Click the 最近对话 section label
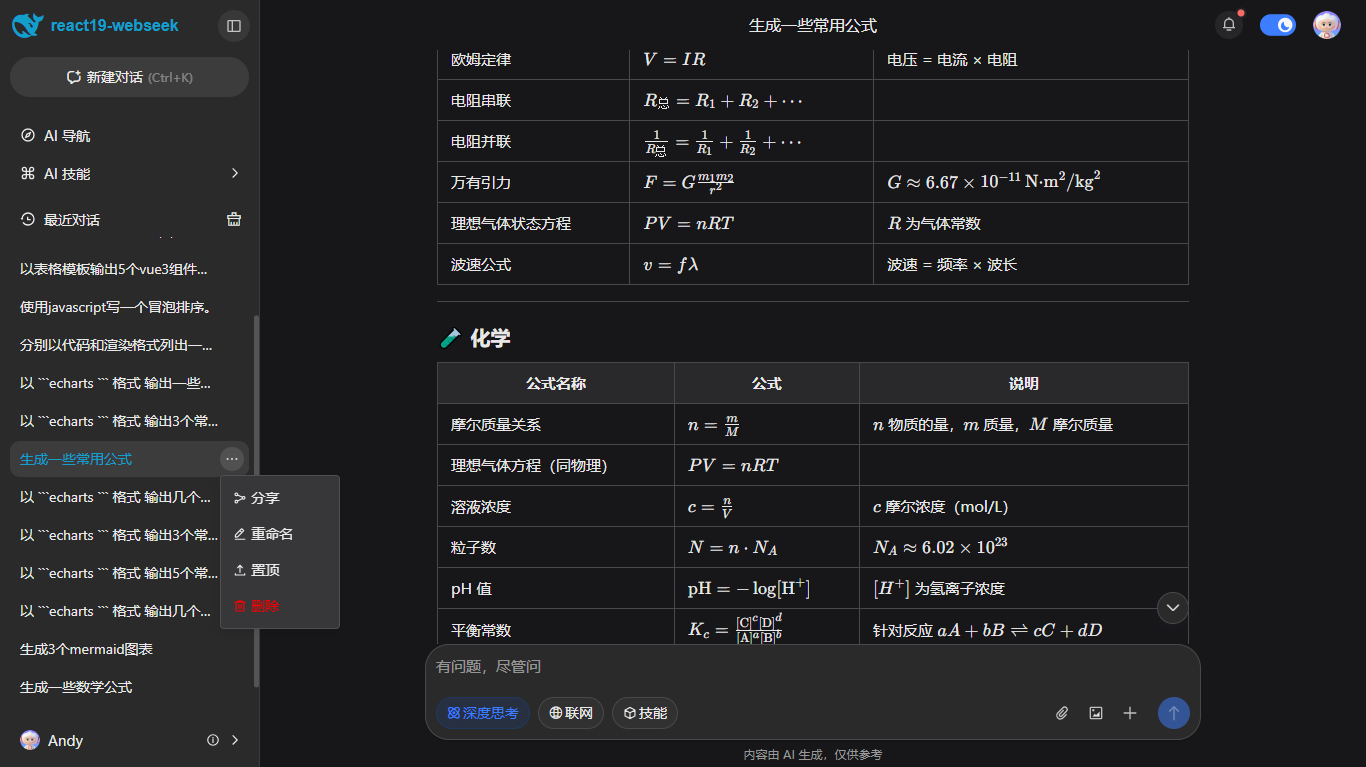Viewport: 1366px width, 767px height. click(x=72, y=220)
